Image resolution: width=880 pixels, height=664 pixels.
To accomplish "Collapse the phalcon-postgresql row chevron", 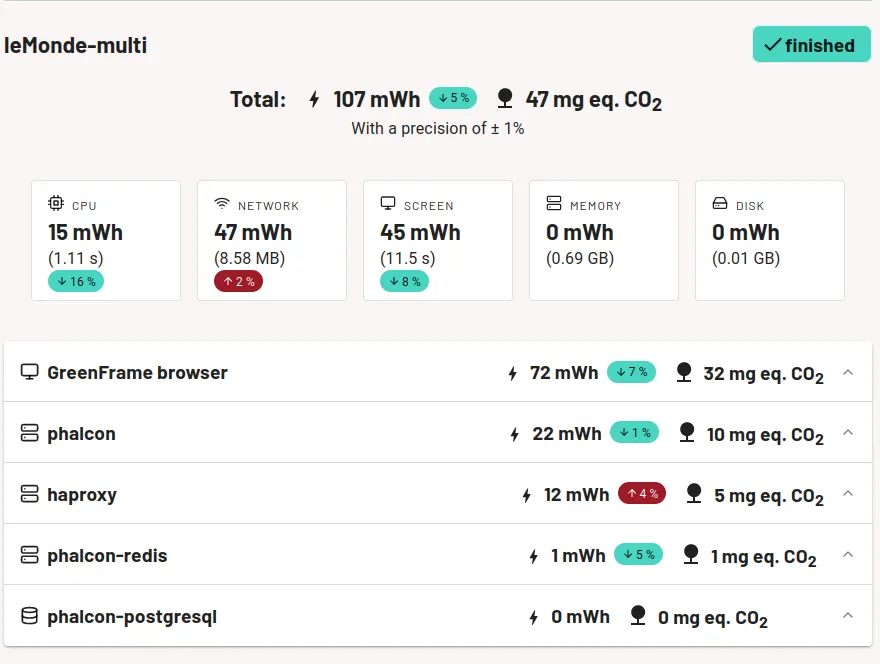I will point(848,616).
